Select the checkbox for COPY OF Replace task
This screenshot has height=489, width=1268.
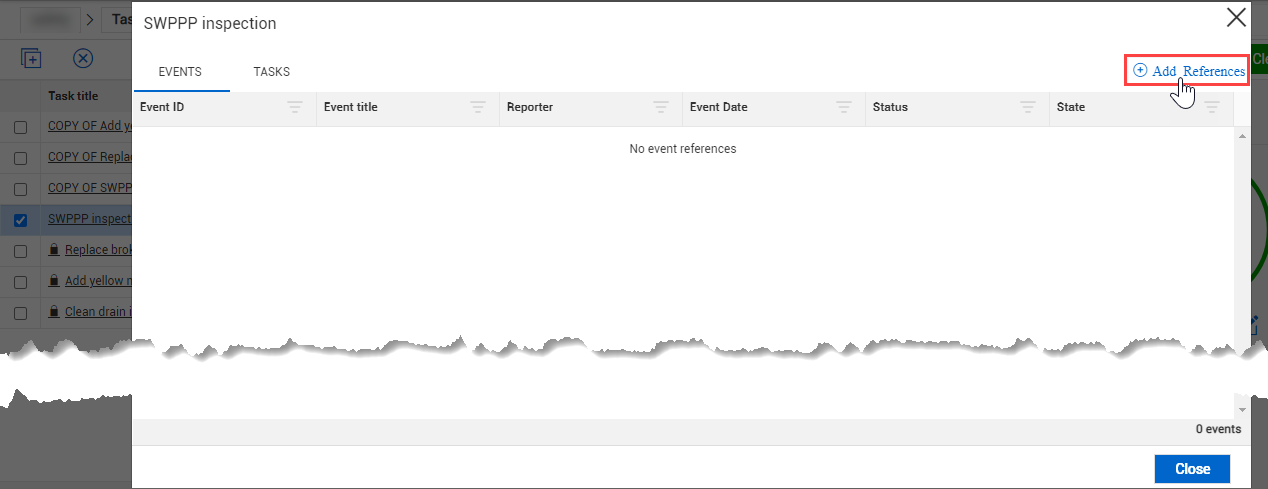pyautogui.click(x=20, y=159)
